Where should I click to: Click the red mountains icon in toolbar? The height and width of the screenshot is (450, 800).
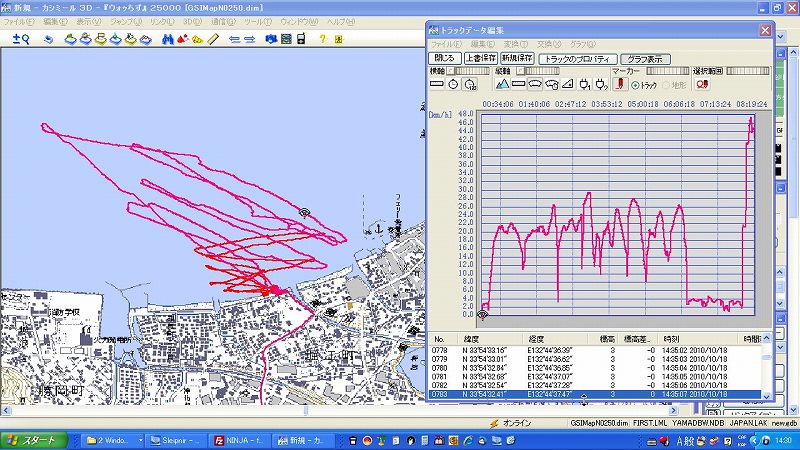pyautogui.click(x=183, y=39)
